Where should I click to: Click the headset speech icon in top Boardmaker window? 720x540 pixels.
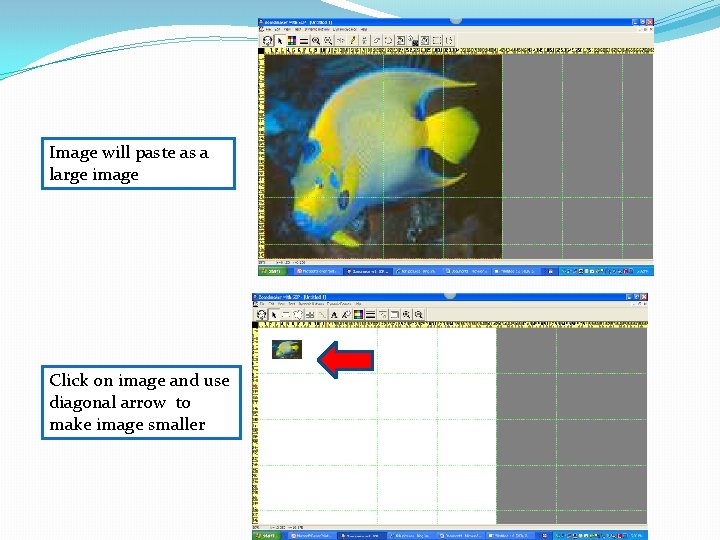267,40
